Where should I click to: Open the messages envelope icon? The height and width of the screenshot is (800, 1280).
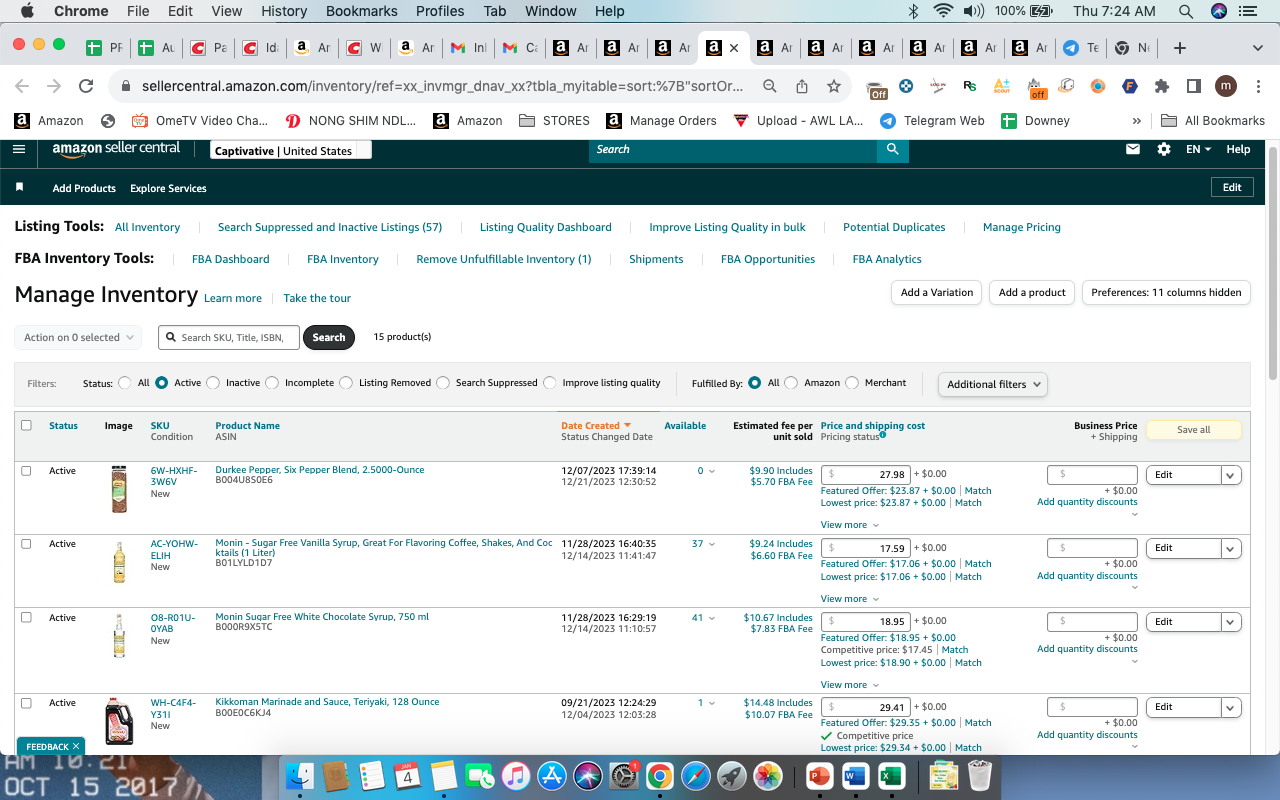1133,149
